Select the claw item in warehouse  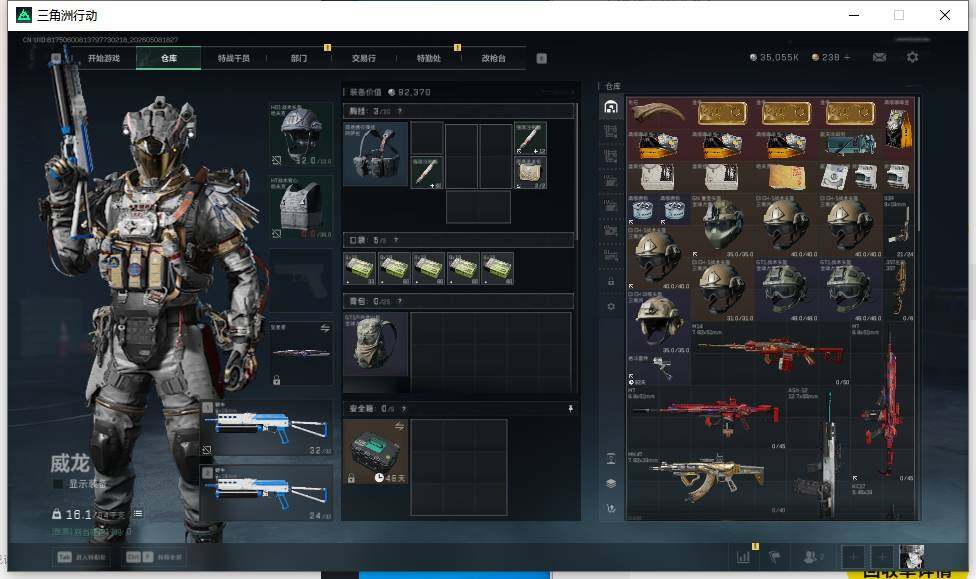coord(658,113)
